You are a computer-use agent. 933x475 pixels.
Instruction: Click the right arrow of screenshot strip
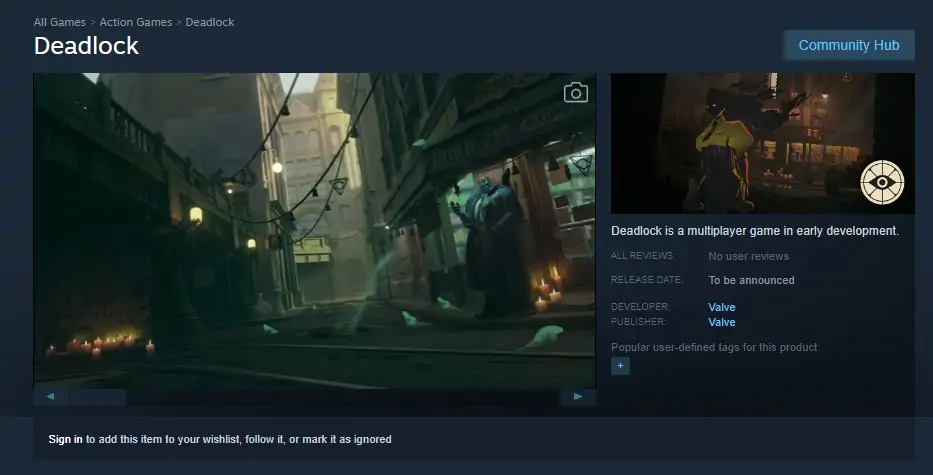[x=577, y=396]
